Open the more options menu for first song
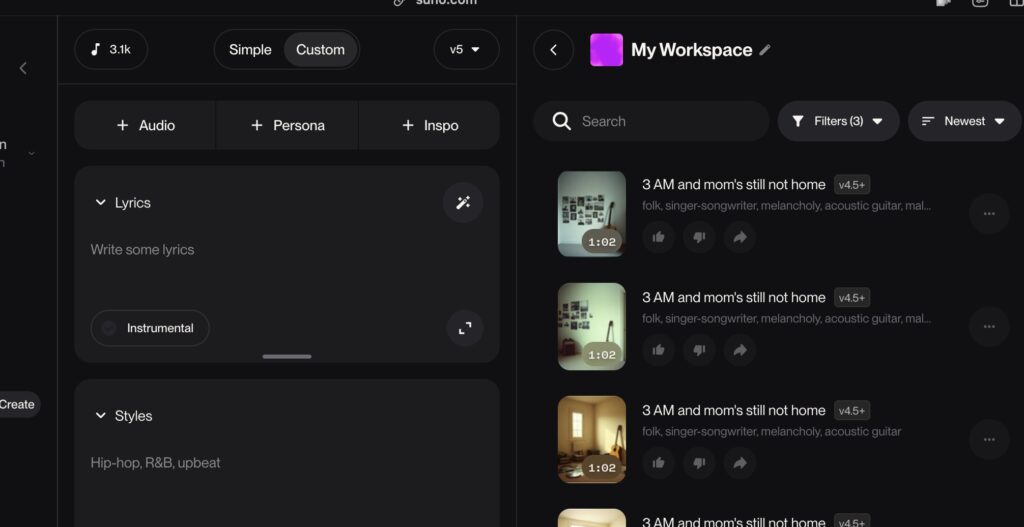1024x527 pixels. tap(989, 214)
